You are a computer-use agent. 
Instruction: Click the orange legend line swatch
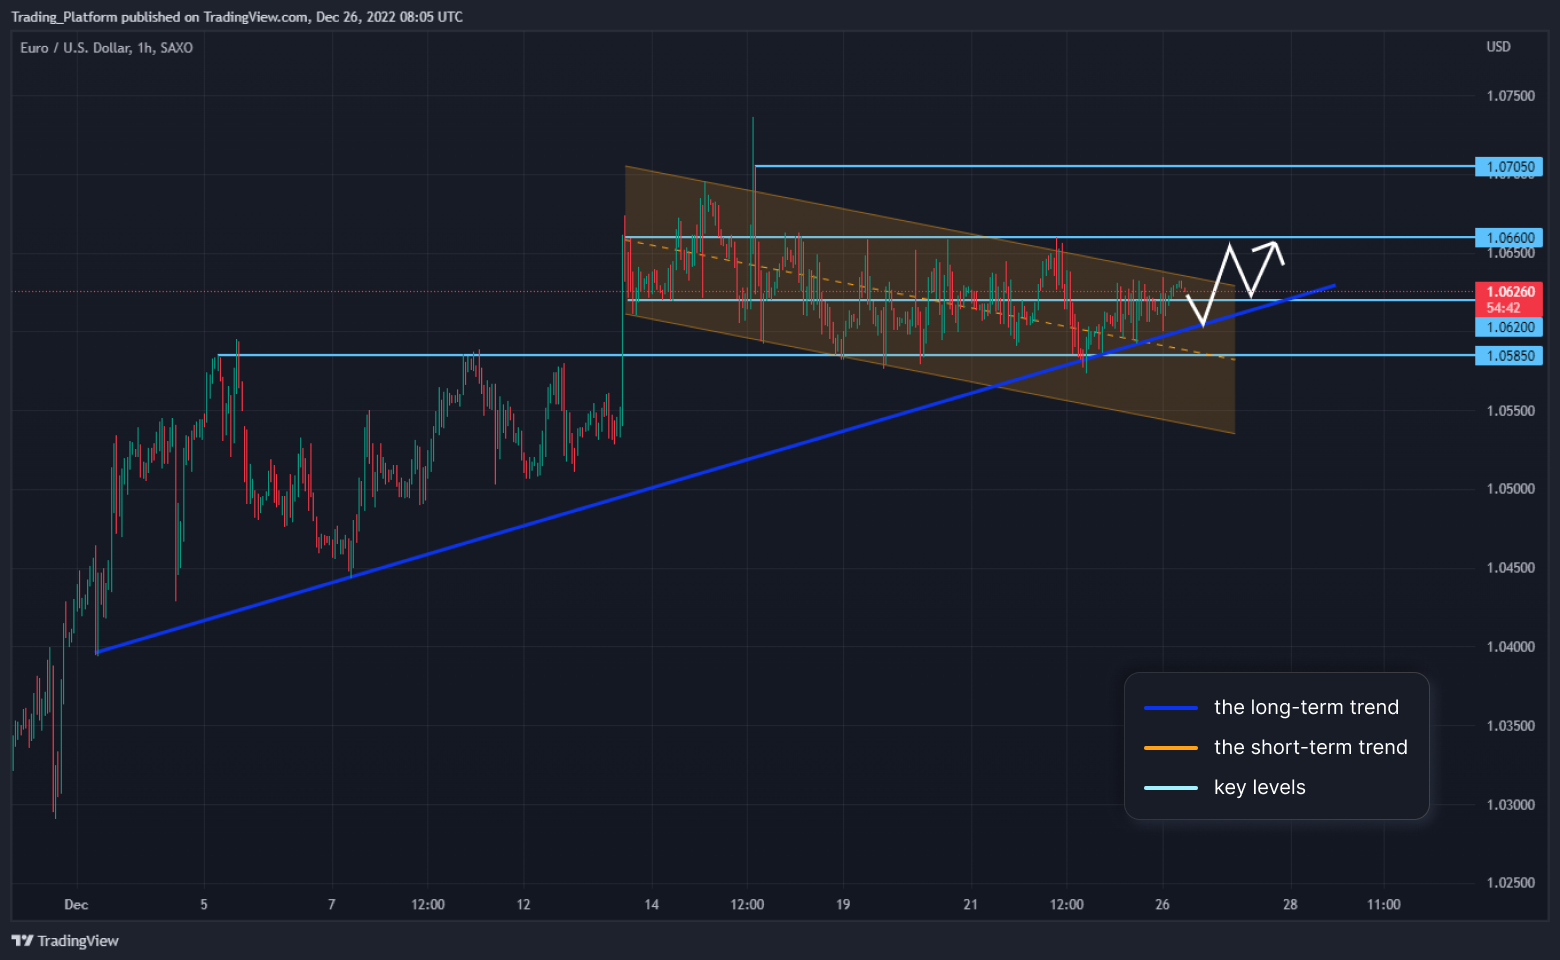[x=1171, y=748]
